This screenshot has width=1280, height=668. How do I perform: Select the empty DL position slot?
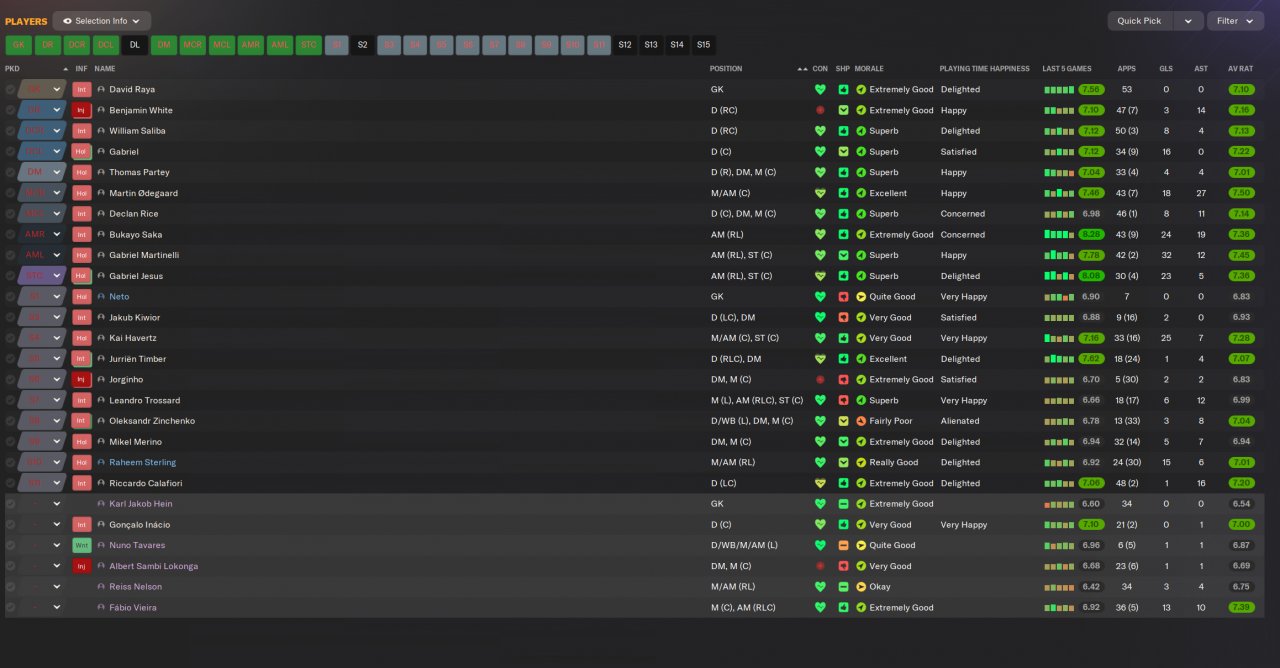[x=135, y=45]
